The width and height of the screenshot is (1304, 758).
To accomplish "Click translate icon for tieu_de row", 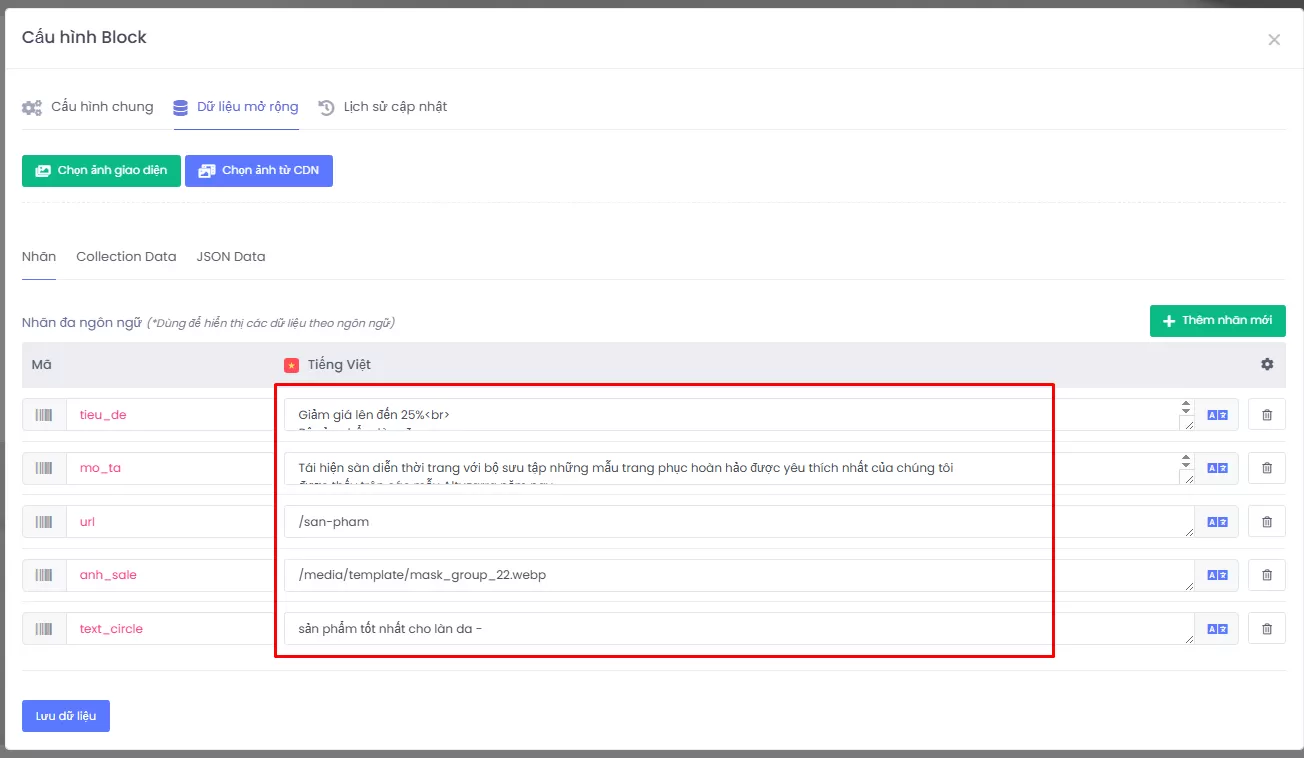I will coord(1217,415).
